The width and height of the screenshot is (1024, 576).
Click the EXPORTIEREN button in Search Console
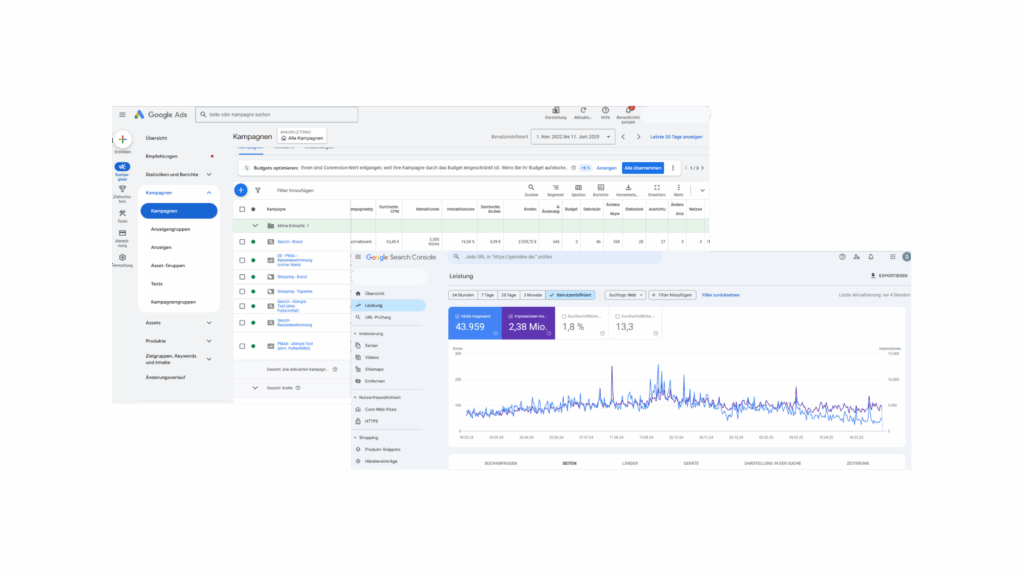pos(889,276)
